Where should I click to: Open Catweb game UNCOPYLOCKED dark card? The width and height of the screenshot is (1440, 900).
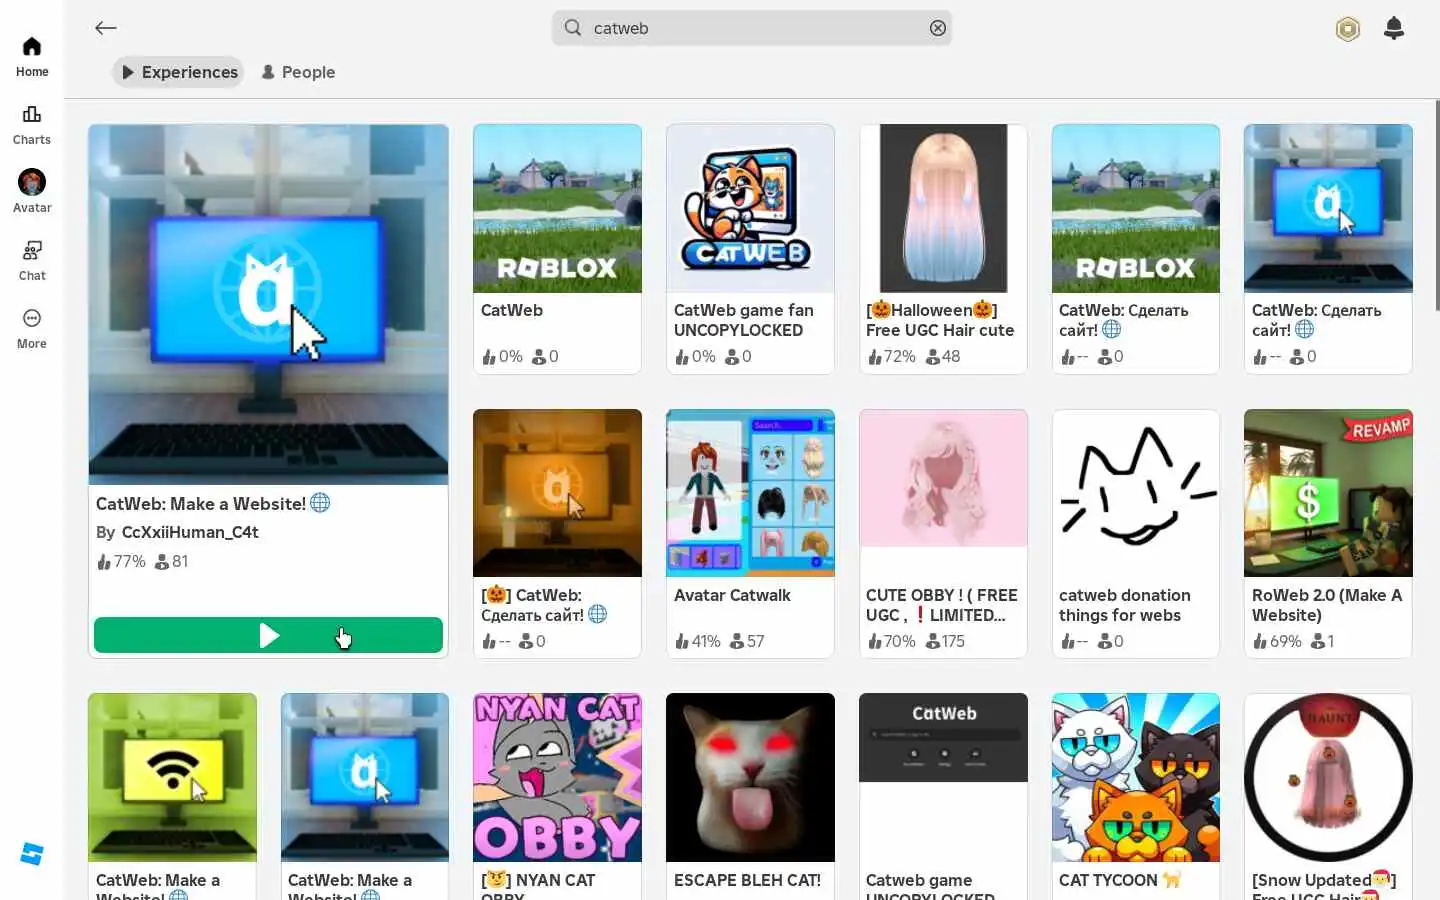point(943,796)
